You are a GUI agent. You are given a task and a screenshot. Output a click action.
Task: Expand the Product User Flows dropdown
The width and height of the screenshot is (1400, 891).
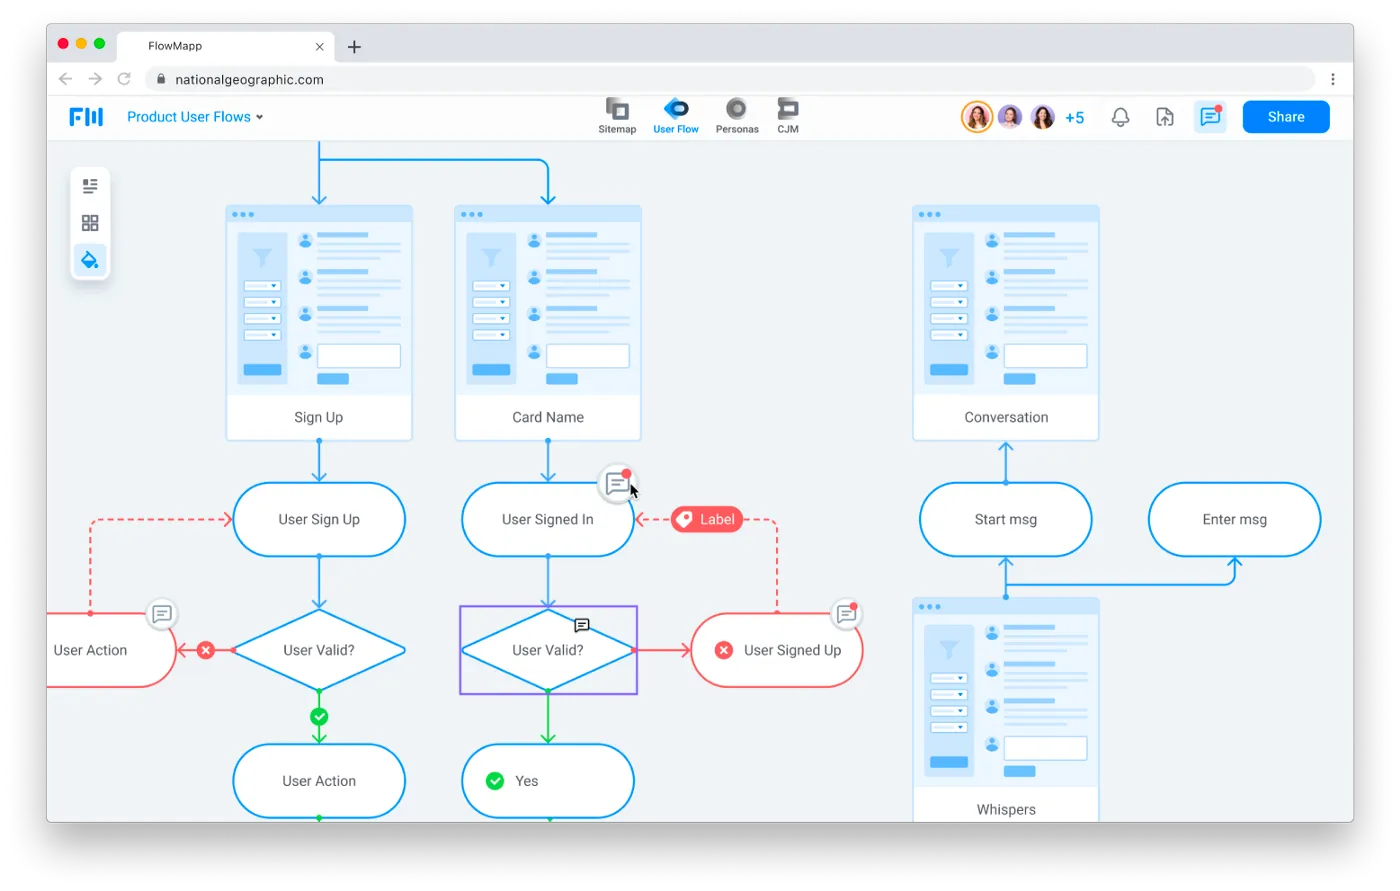click(195, 116)
